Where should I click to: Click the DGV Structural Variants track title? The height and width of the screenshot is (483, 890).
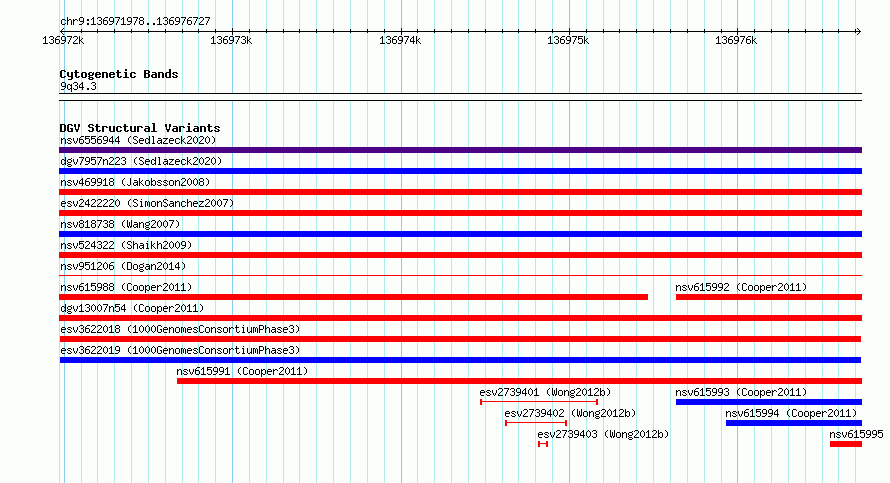(x=140, y=128)
